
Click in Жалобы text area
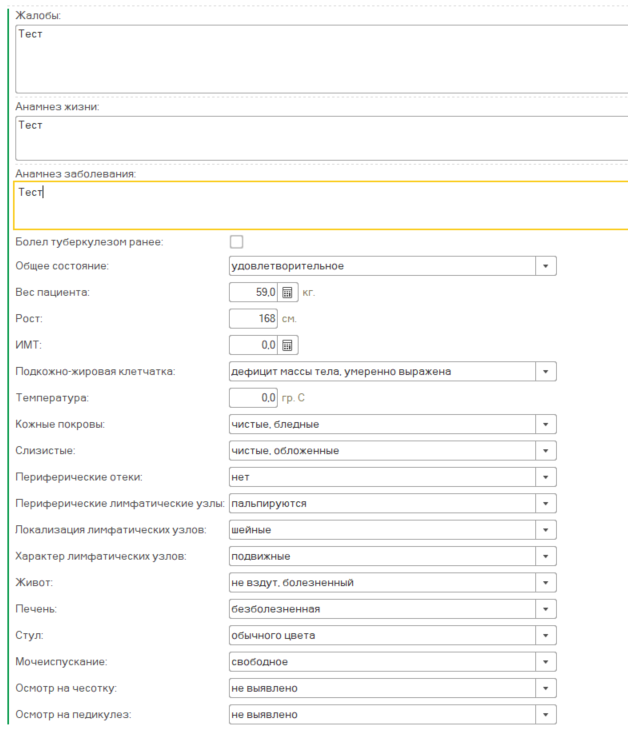click(x=320, y=58)
